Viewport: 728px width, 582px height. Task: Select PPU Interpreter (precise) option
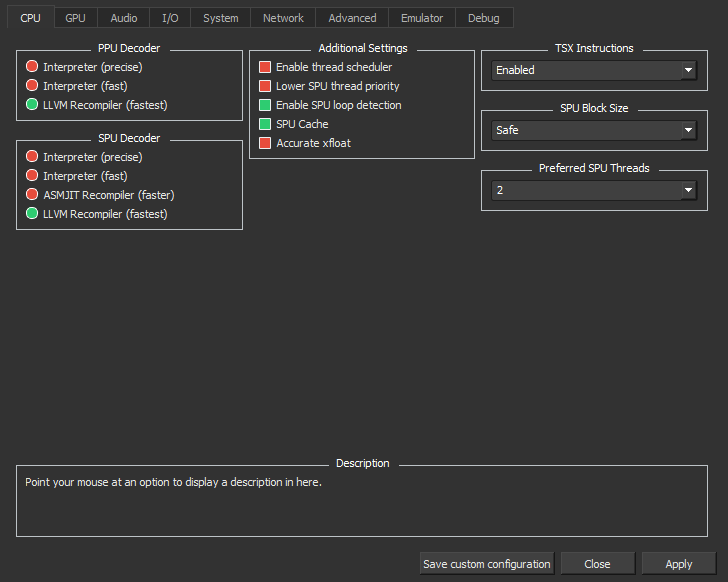click(x=84, y=67)
